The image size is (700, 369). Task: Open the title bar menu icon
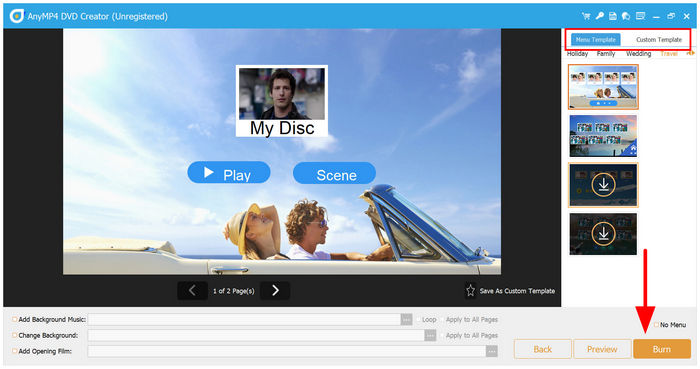[640, 16]
